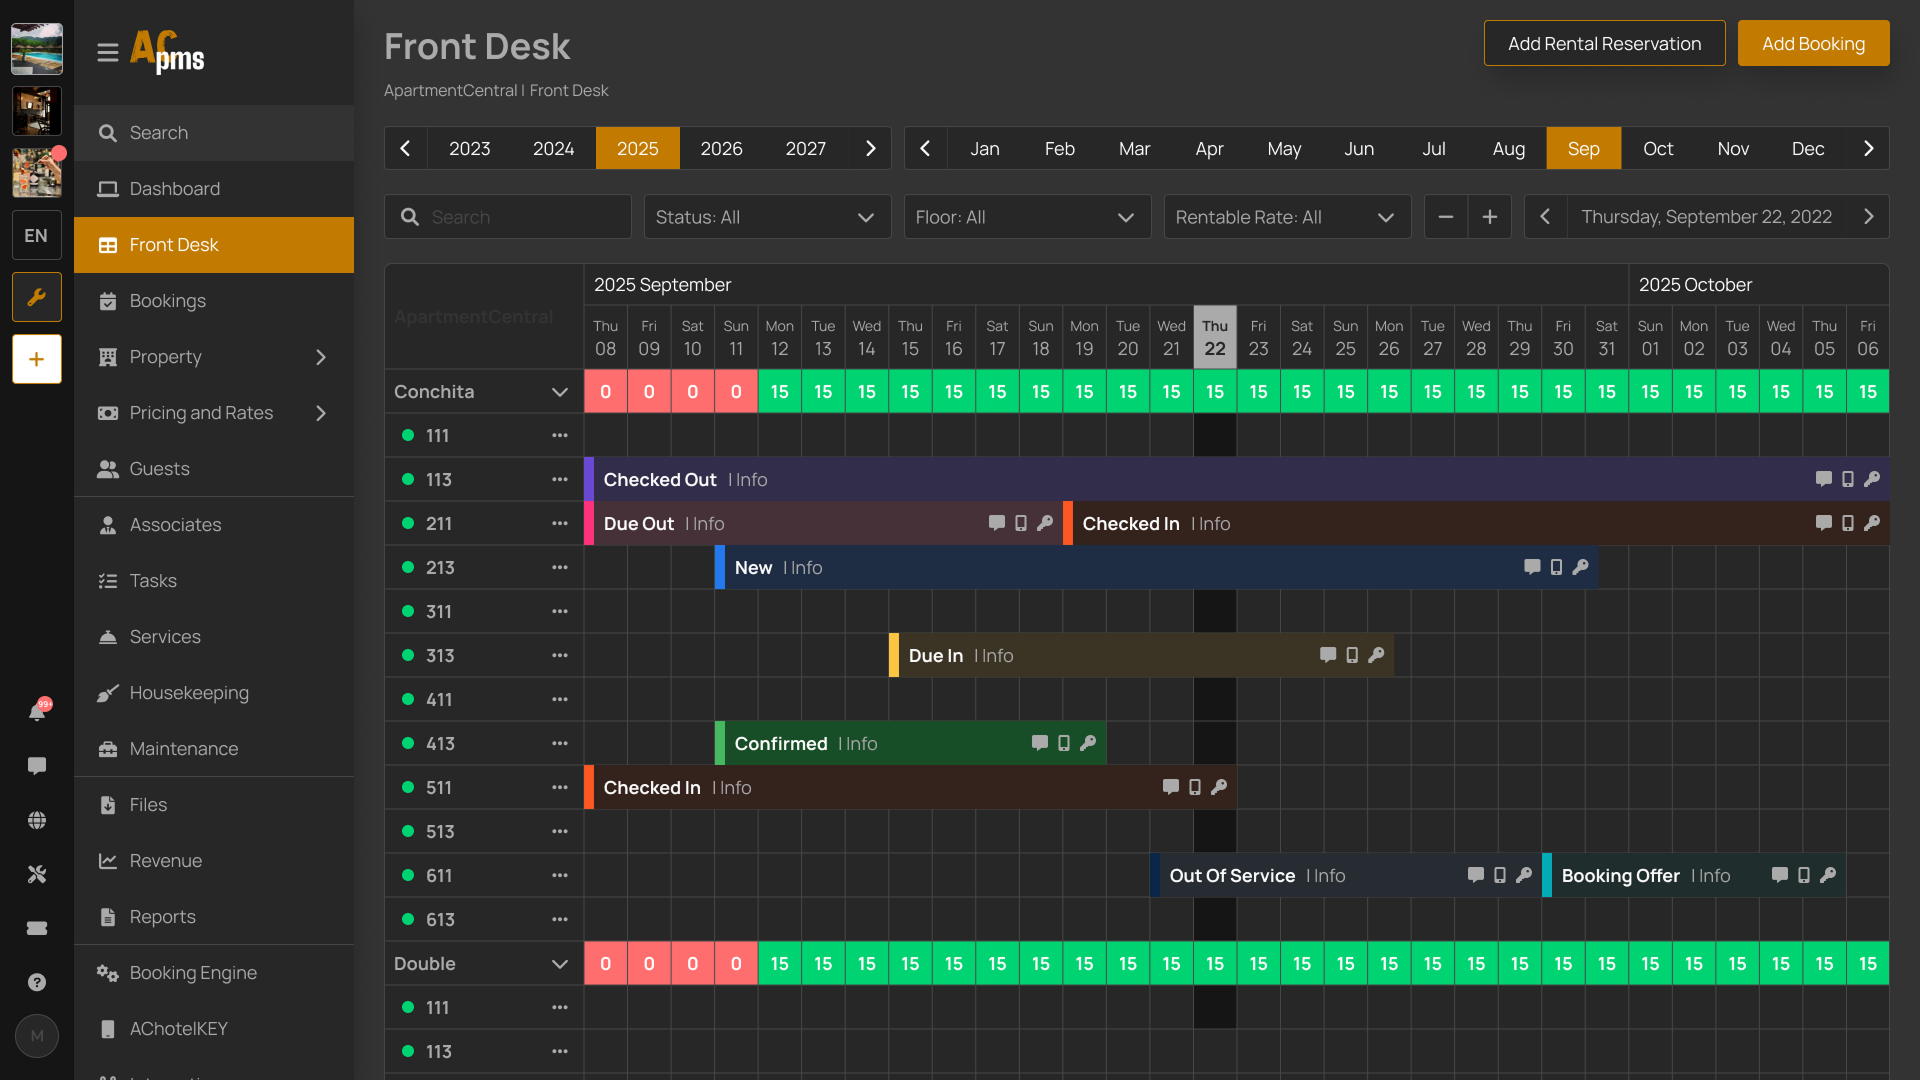Click chat icon on Due In booking
1920x1080 pixels.
(1328, 655)
